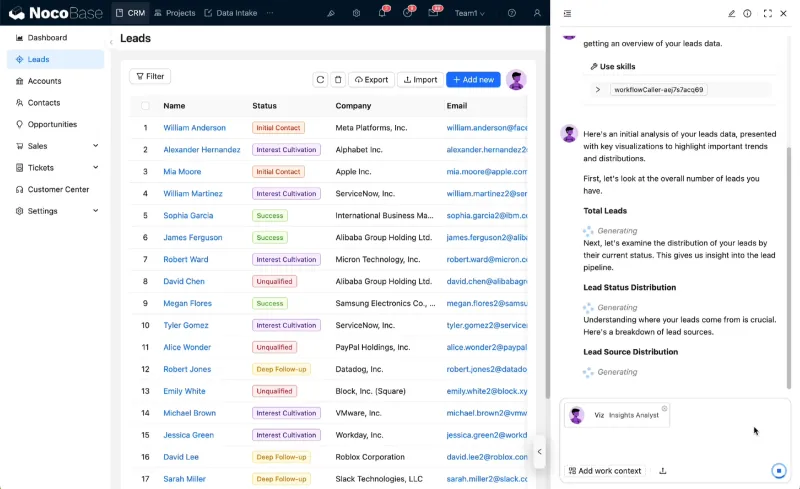The height and width of the screenshot is (489, 800).
Task: Switch to the Projects tab
Action: 174,13
